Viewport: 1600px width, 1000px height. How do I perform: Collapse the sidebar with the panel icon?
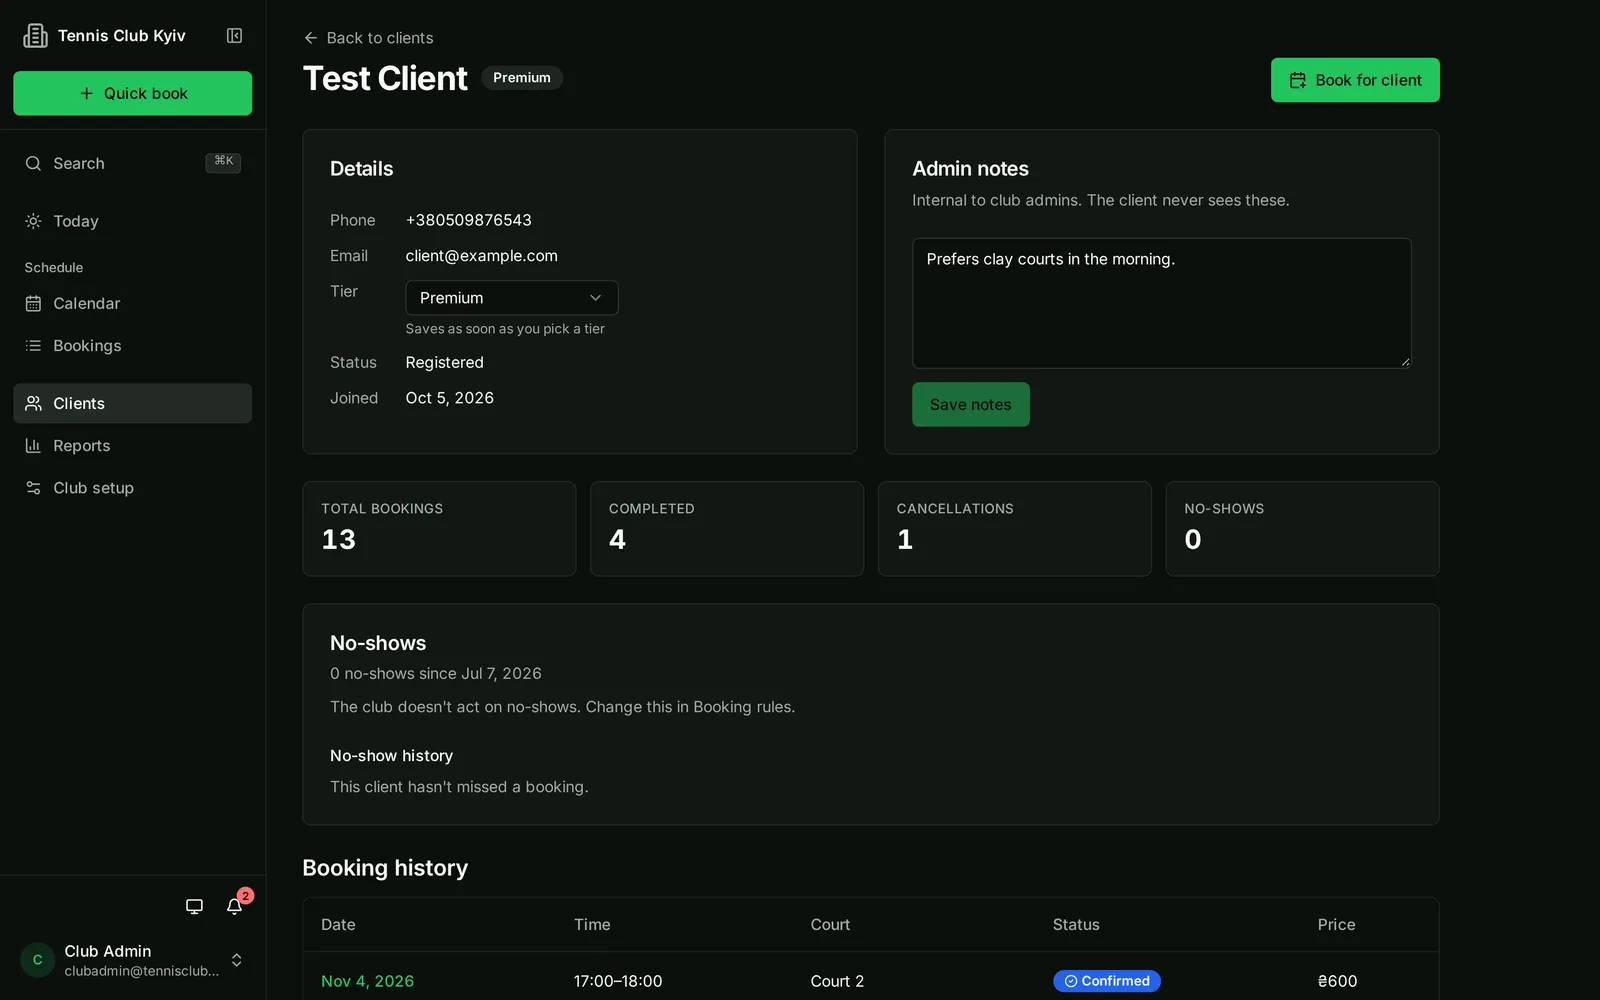point(234,36)
